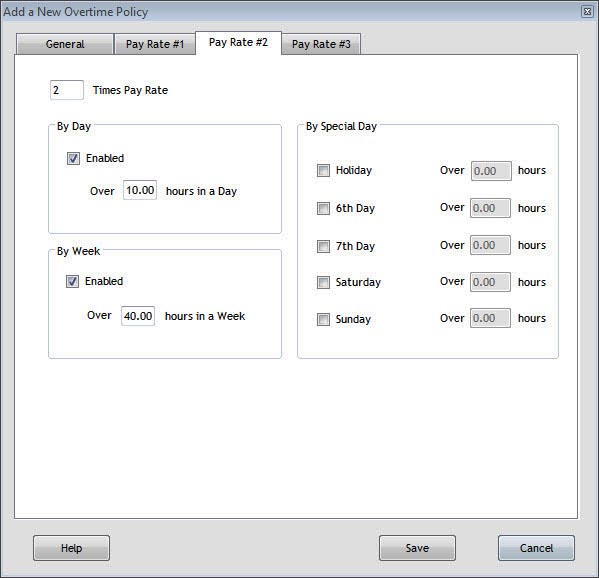Viewport: 599px width, 578px height.
Task: Save the new overtime policy
Action: coord(418,548)
